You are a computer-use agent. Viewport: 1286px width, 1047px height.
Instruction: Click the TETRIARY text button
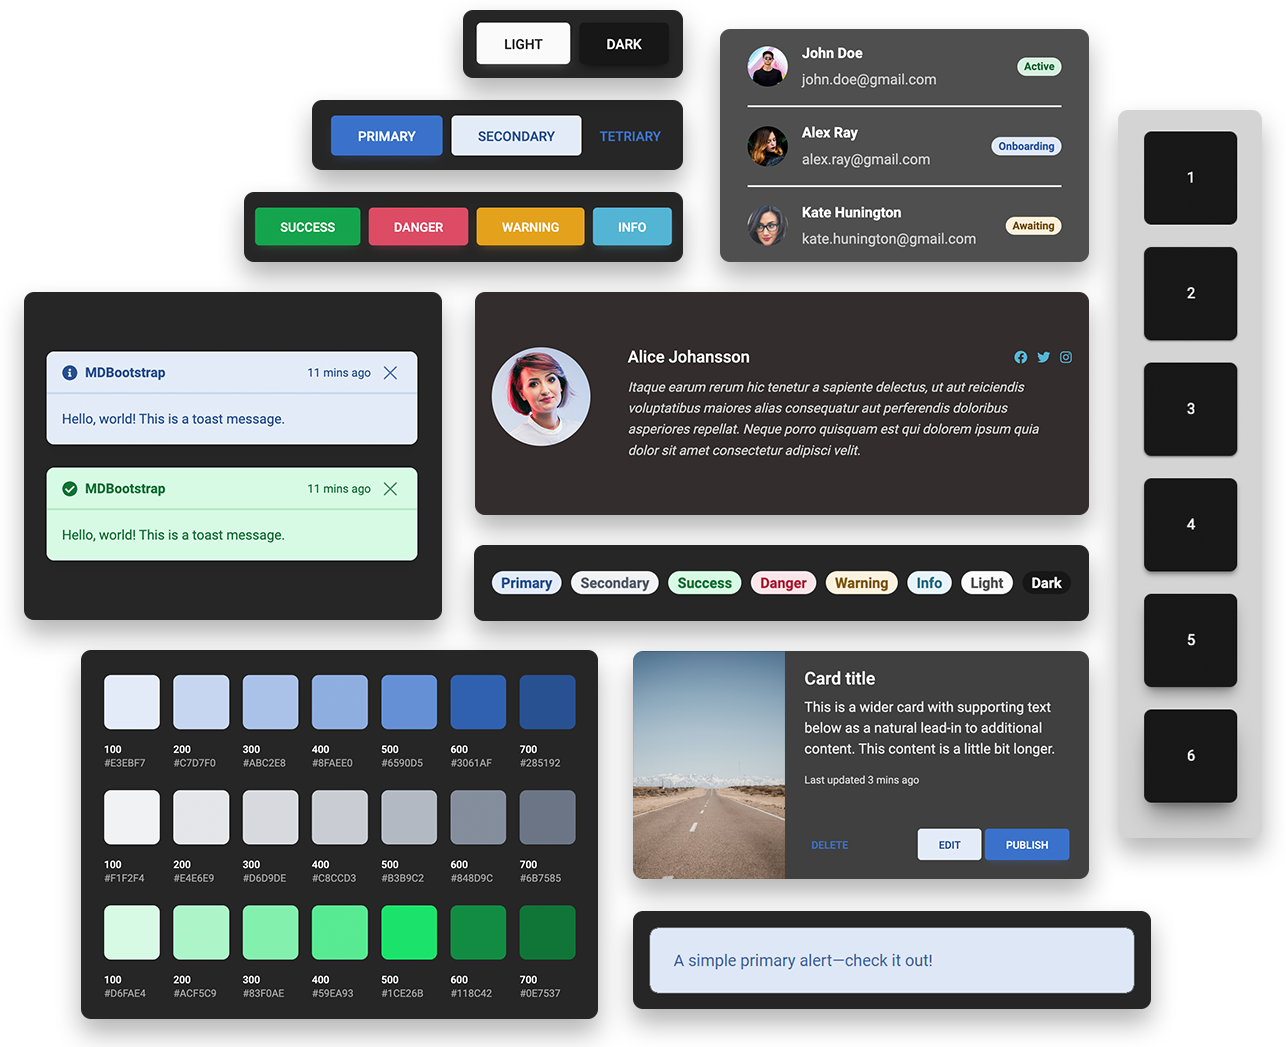coord(630,136)
